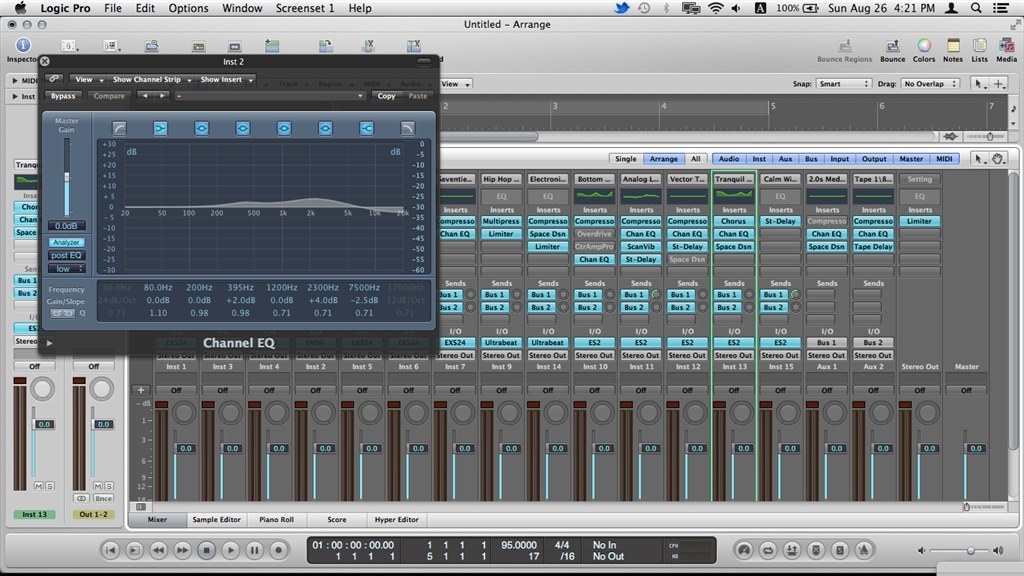
Task: Toggle the 2300Hz parametric band icon
Action: pyautogui.click(x=325, y=128)
